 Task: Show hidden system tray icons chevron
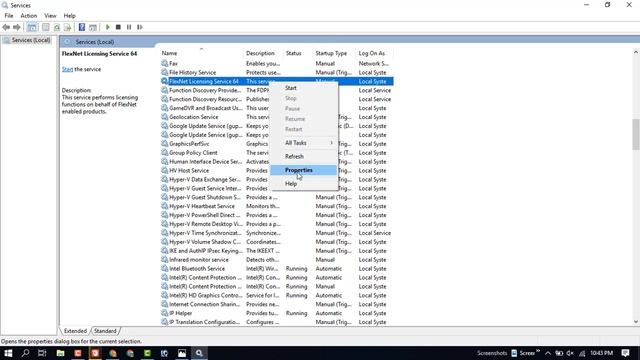pos(548,353)
